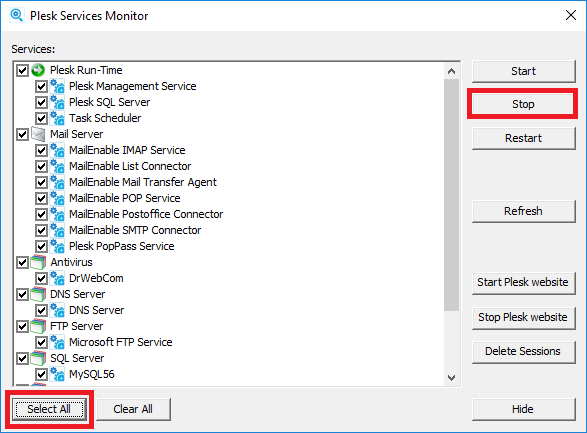587x433 pixels.
Task: Uncheck the Task Scheduler checkbox
Action: 41,118
